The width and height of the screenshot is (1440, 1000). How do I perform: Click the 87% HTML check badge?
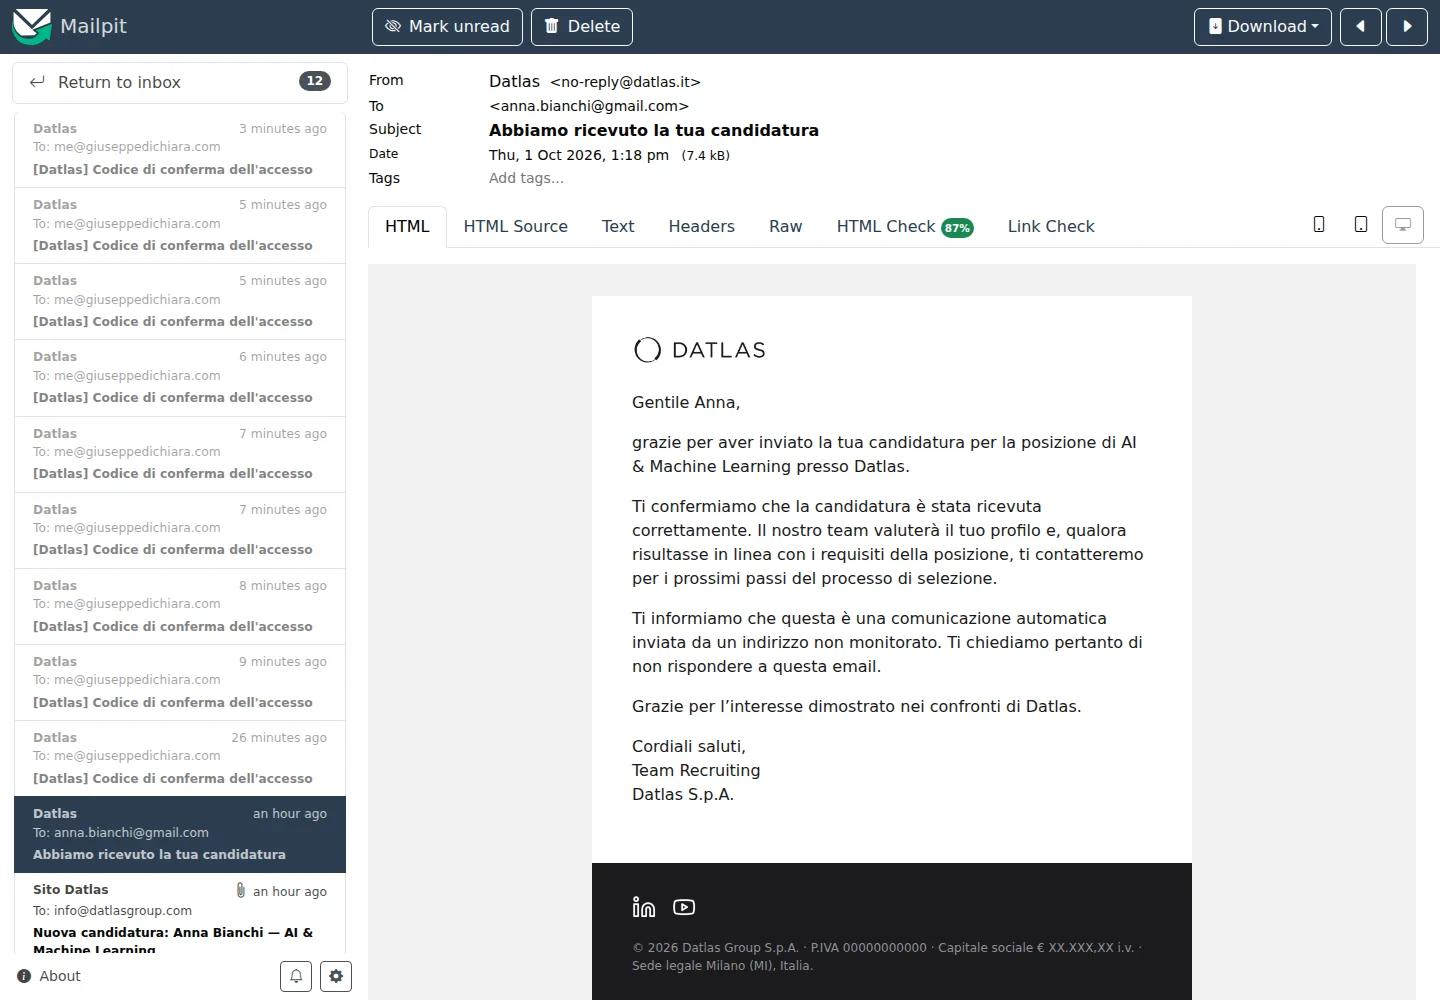tap(957, 228)
